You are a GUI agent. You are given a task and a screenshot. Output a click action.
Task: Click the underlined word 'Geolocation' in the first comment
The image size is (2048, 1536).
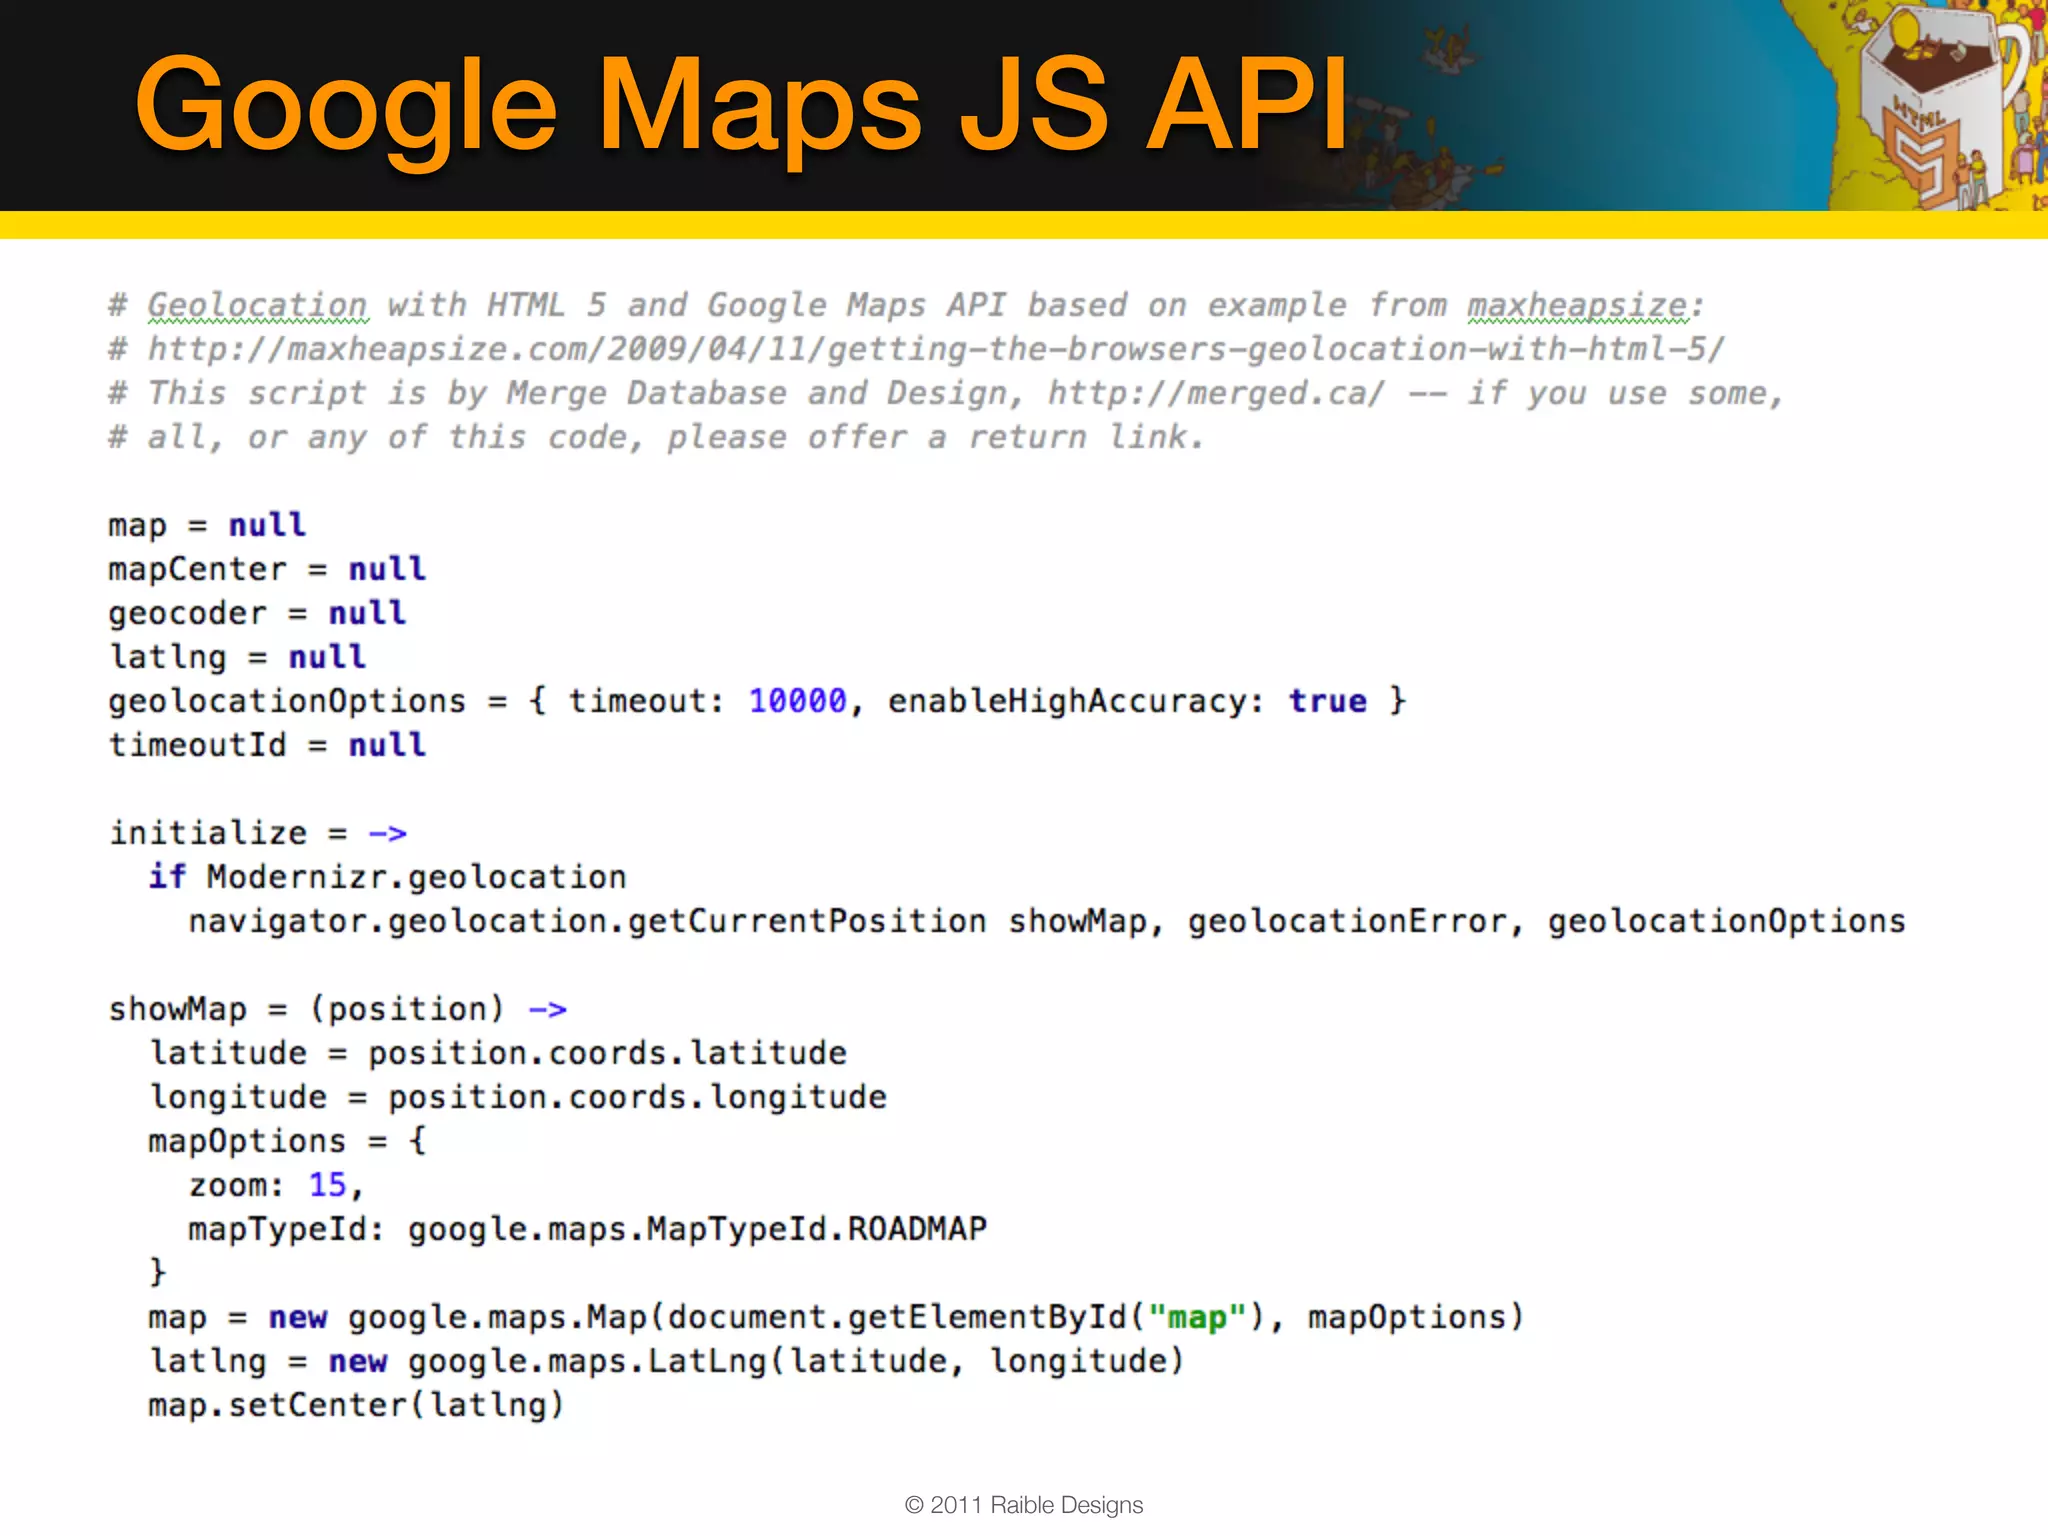[258, 305]
